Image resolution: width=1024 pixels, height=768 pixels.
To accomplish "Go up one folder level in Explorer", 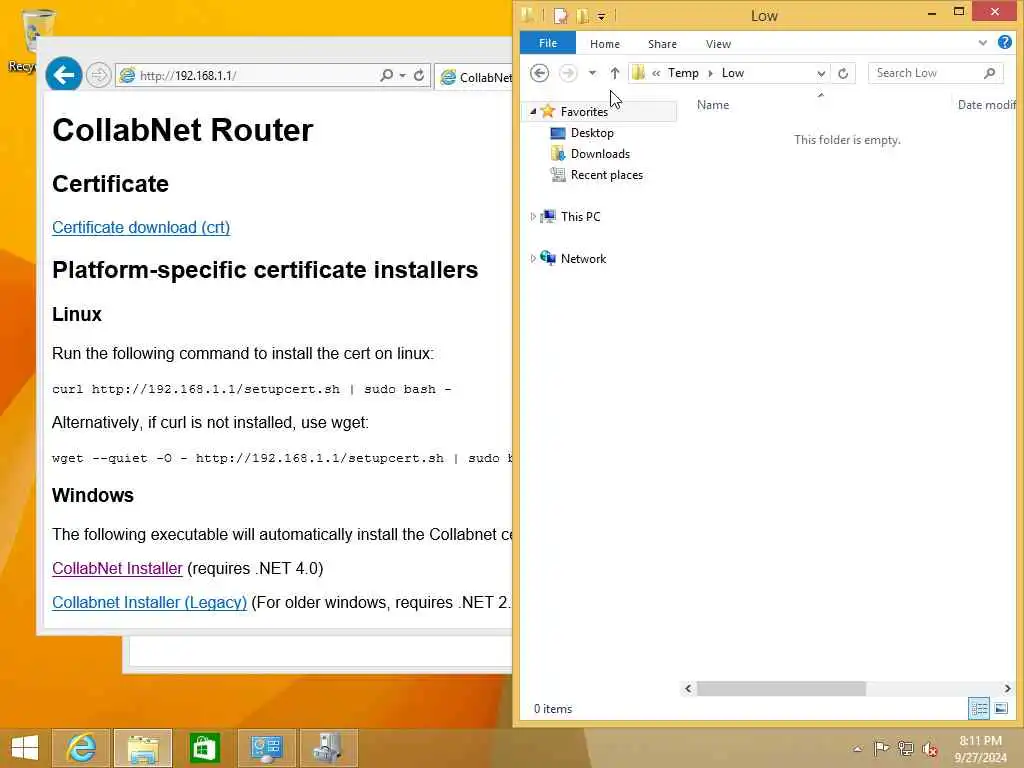I will 615,73.
